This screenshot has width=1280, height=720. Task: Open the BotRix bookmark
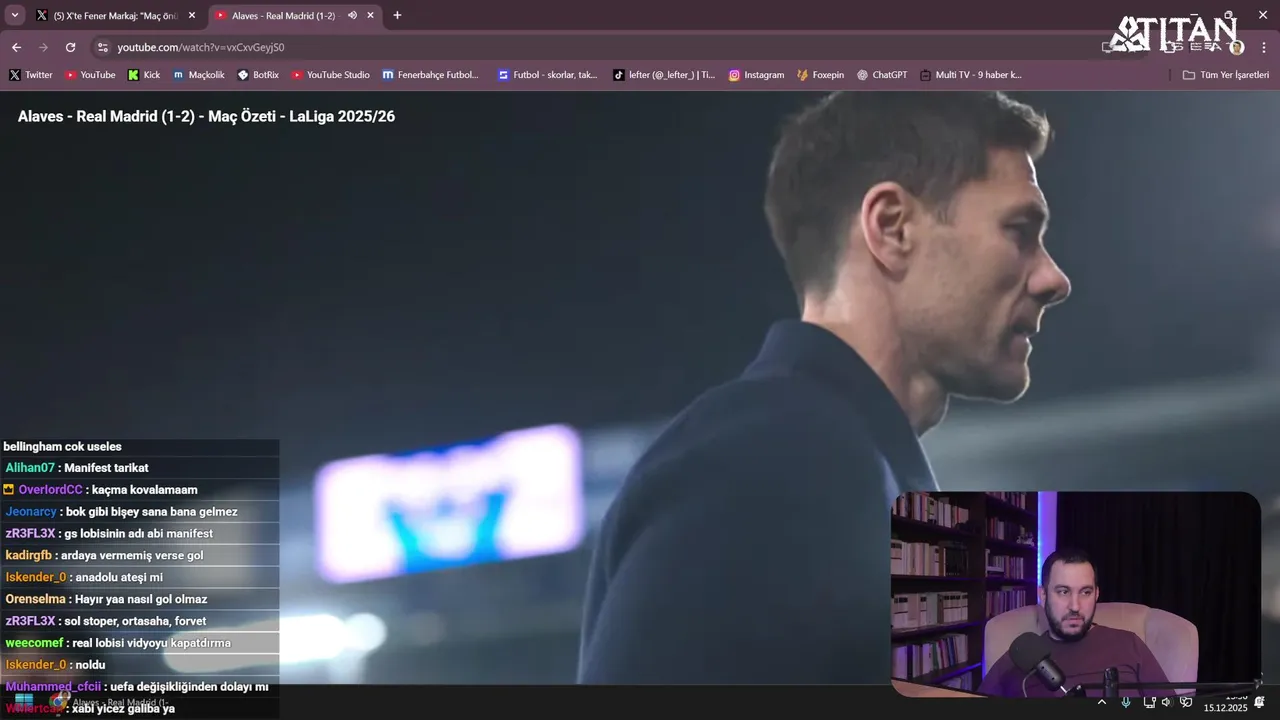tap(258, 75)
